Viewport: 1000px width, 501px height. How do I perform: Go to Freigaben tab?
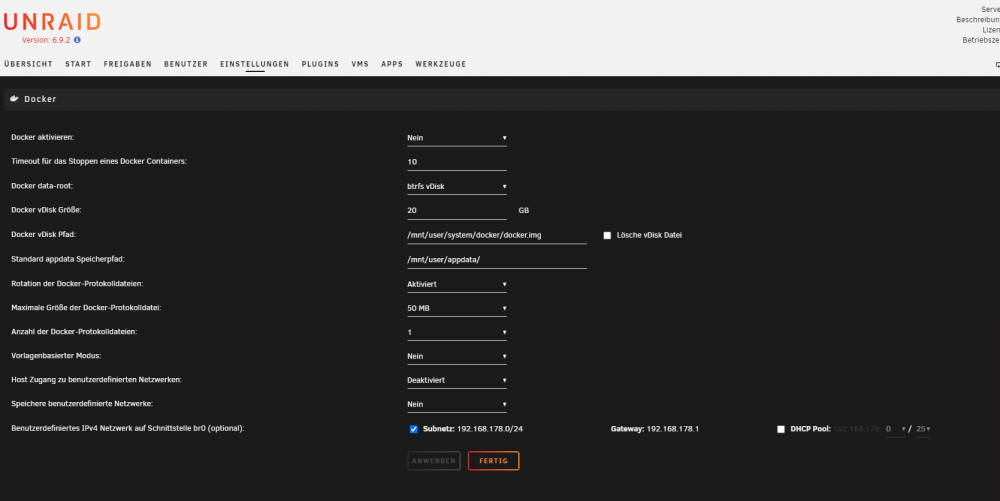coord(128,64)
